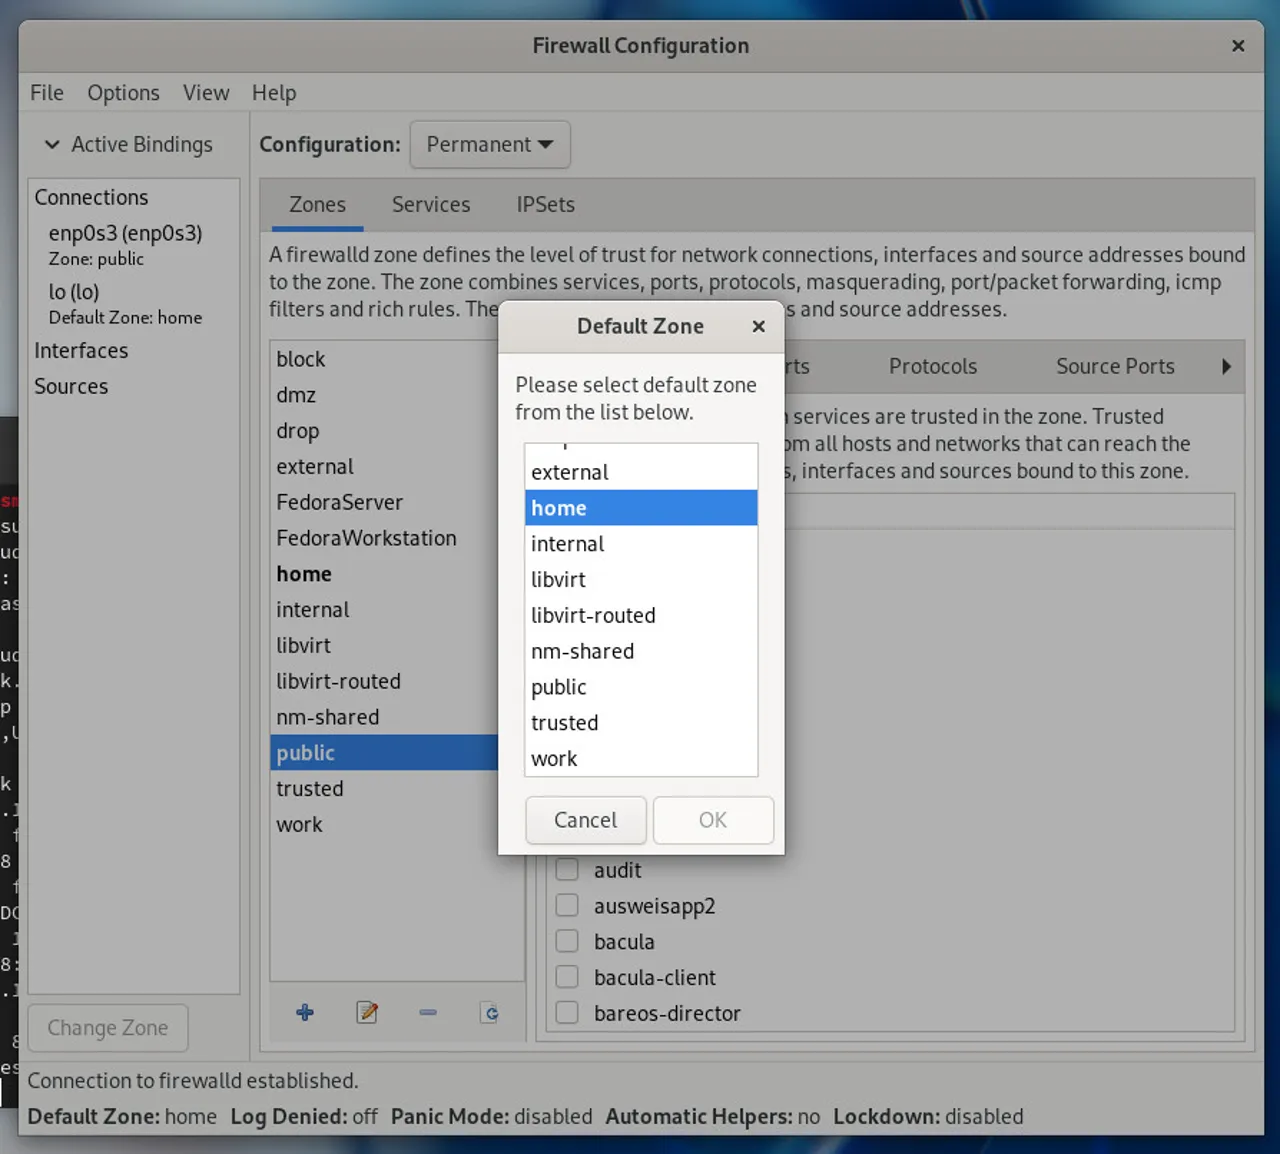Select the trusted zone in main zone list

click(384, 789)
